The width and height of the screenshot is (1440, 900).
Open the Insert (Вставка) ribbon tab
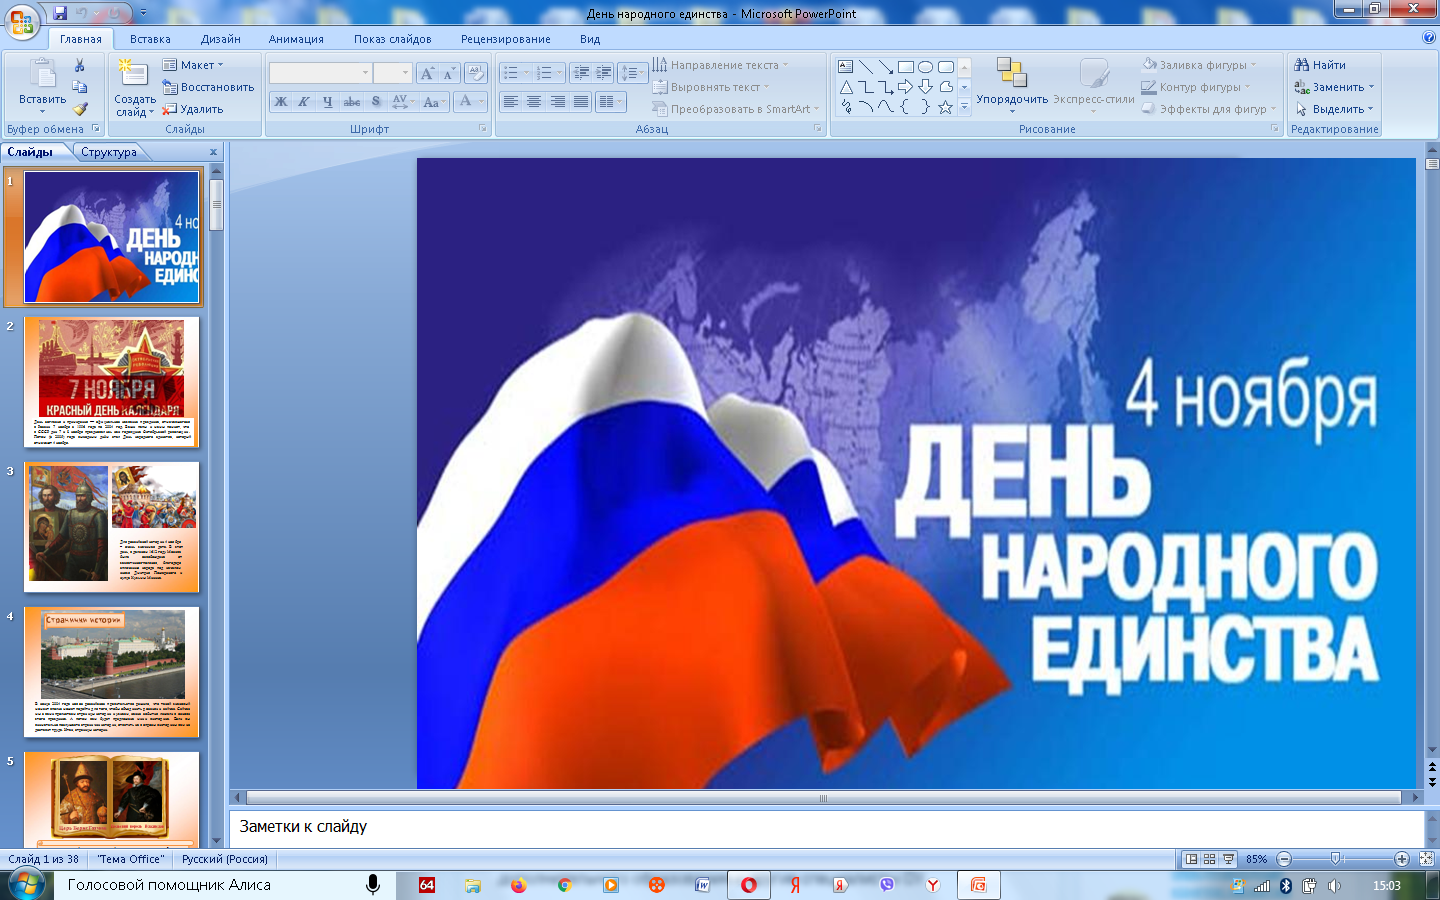coord(150,39)
